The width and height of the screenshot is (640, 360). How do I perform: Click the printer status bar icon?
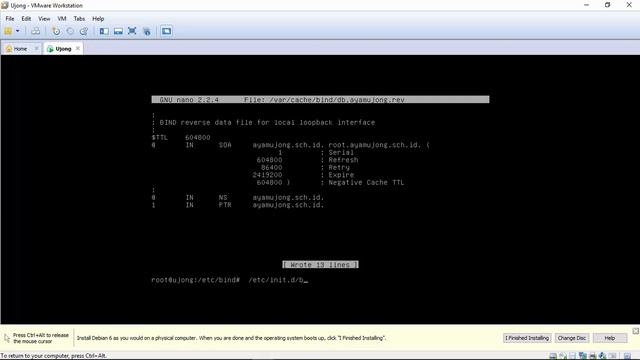[x=592, y=356]
